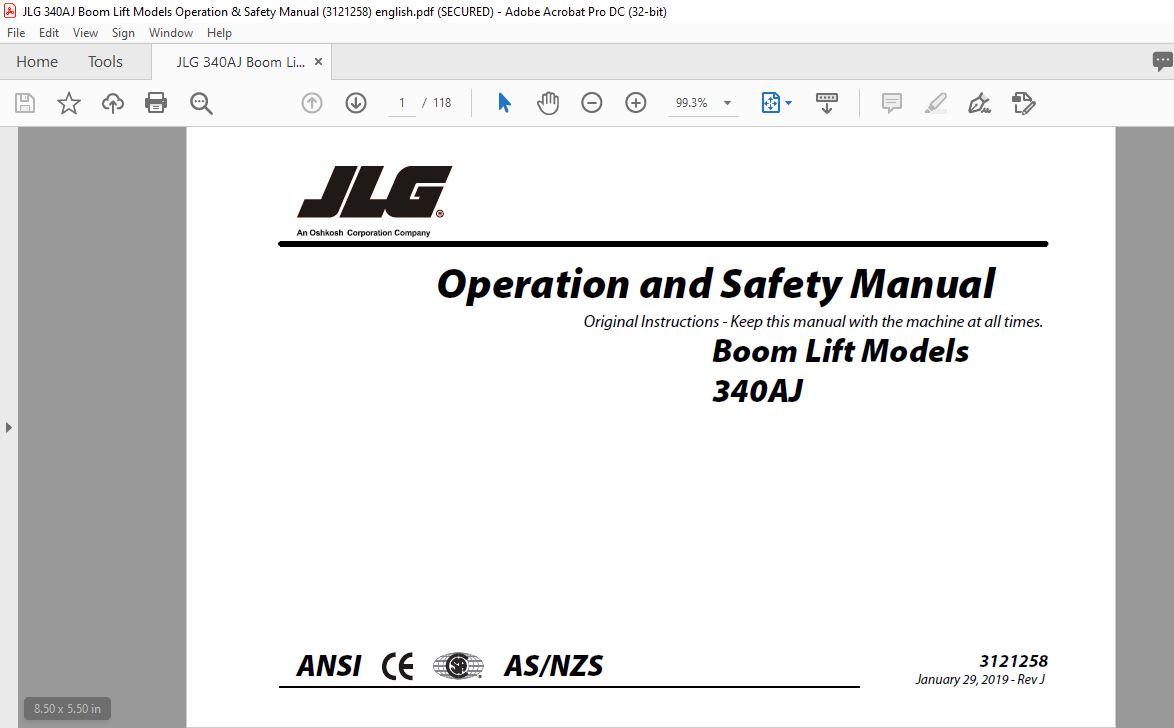Viewport: 1174px width, 728px height.
Task: Expand the left navigation pane
Action: 8,428
